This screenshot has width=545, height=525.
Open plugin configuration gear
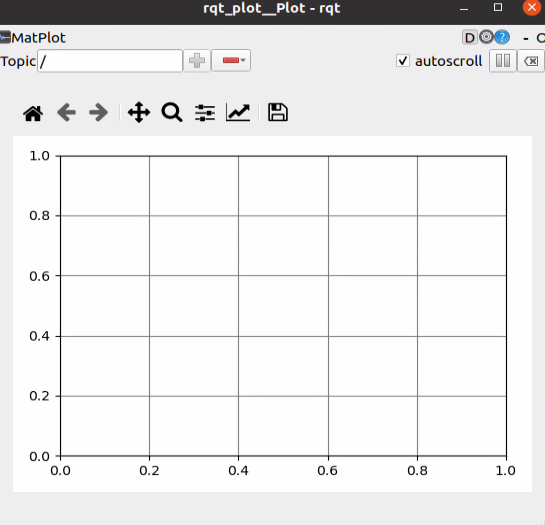click(486, 37)
